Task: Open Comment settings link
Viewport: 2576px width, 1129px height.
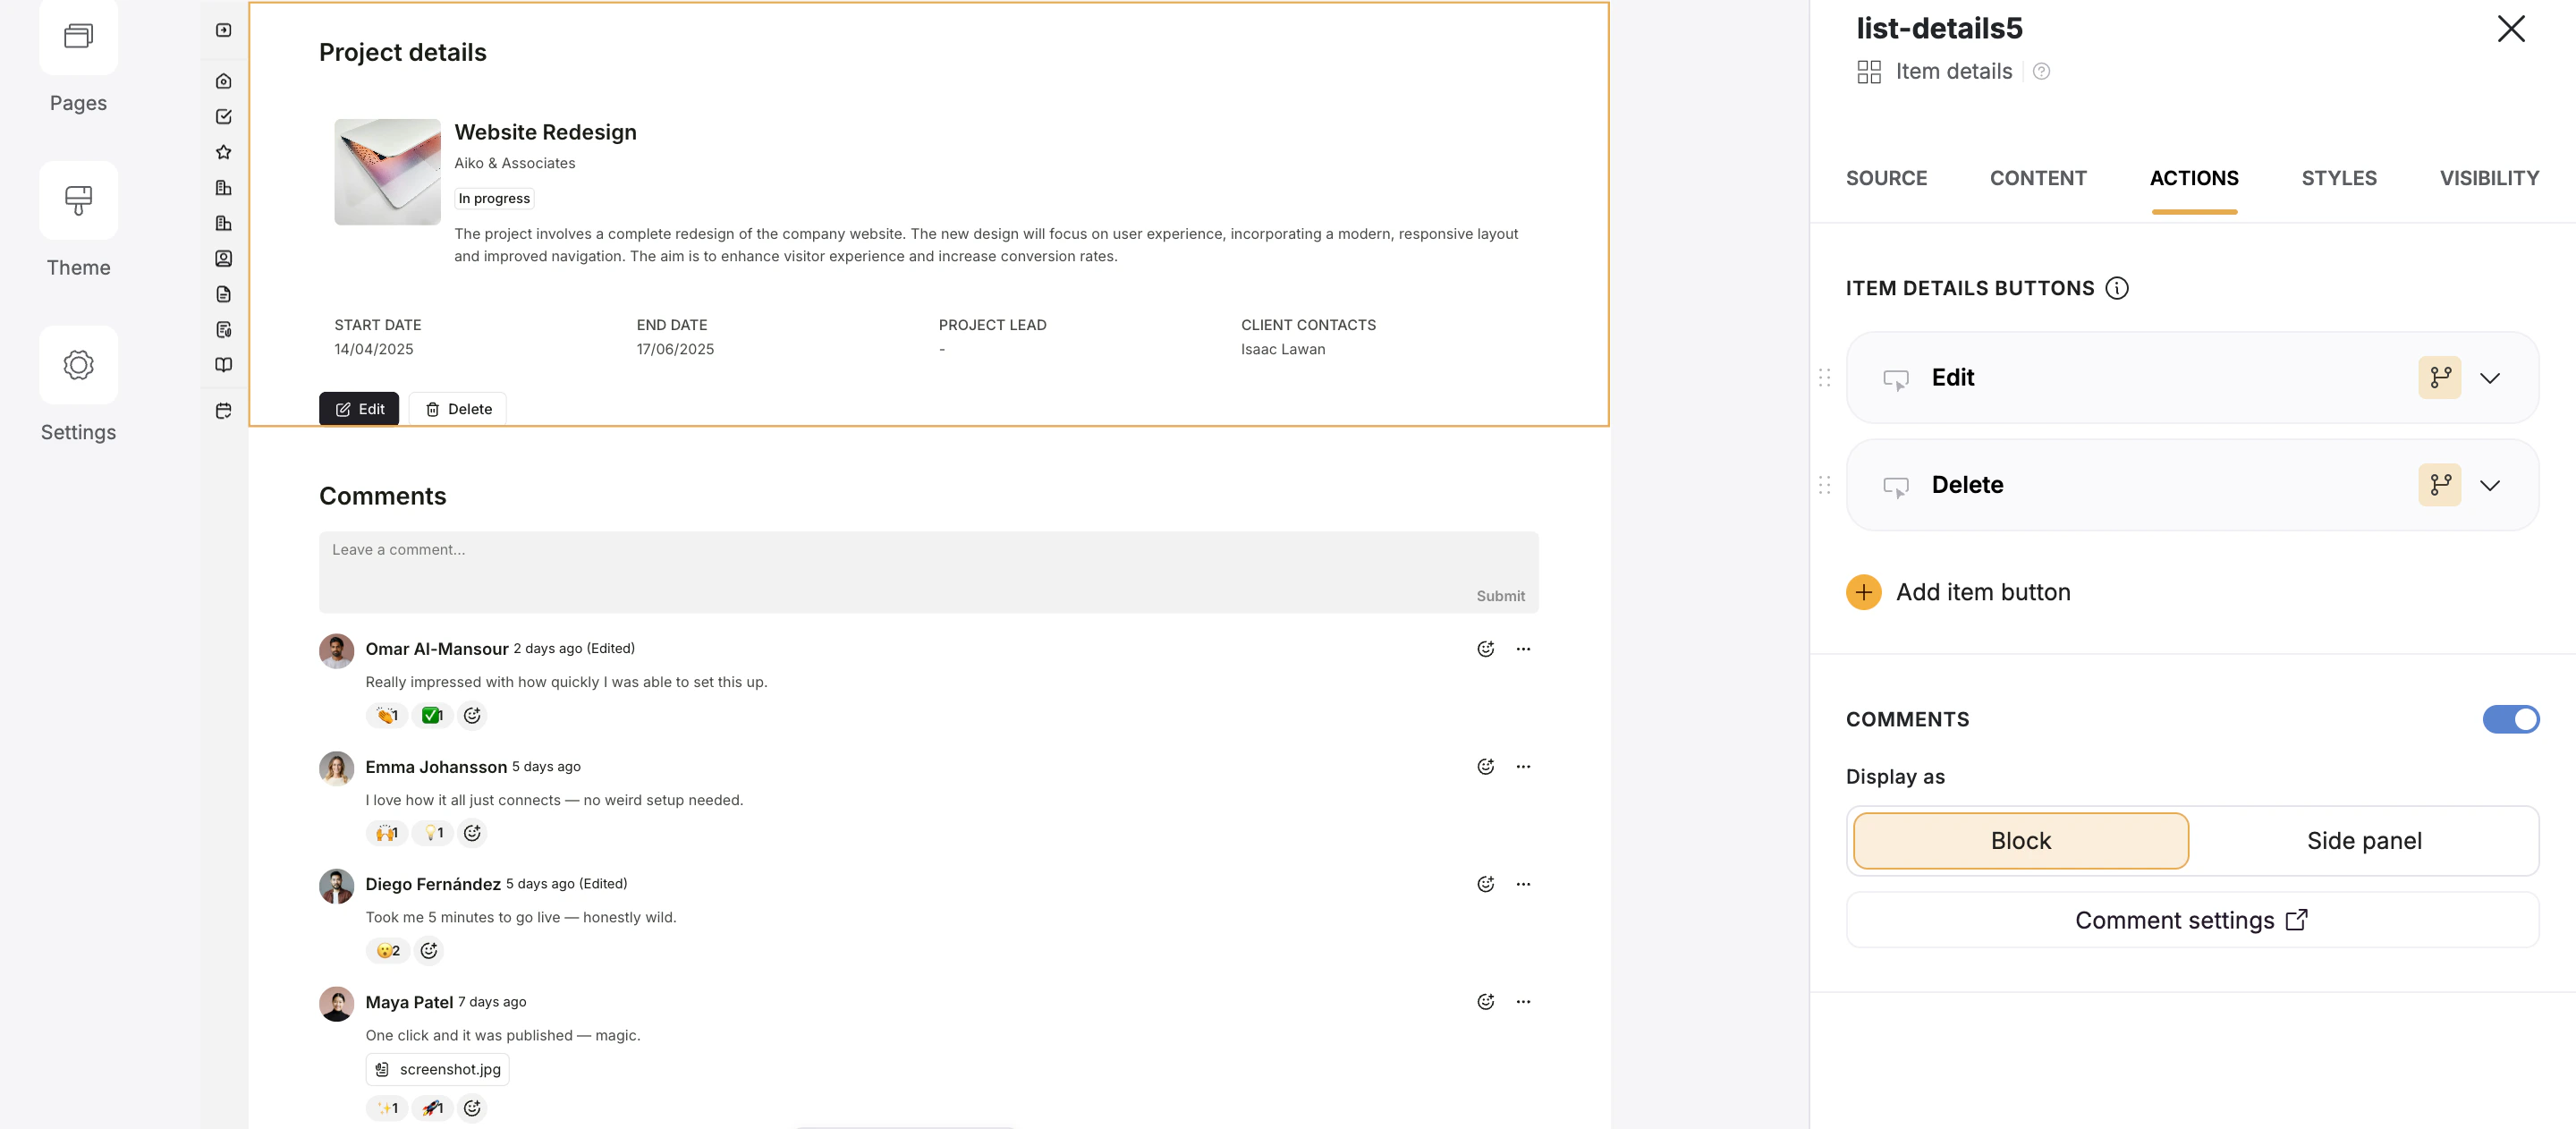Action: [x=2191, y=920]
